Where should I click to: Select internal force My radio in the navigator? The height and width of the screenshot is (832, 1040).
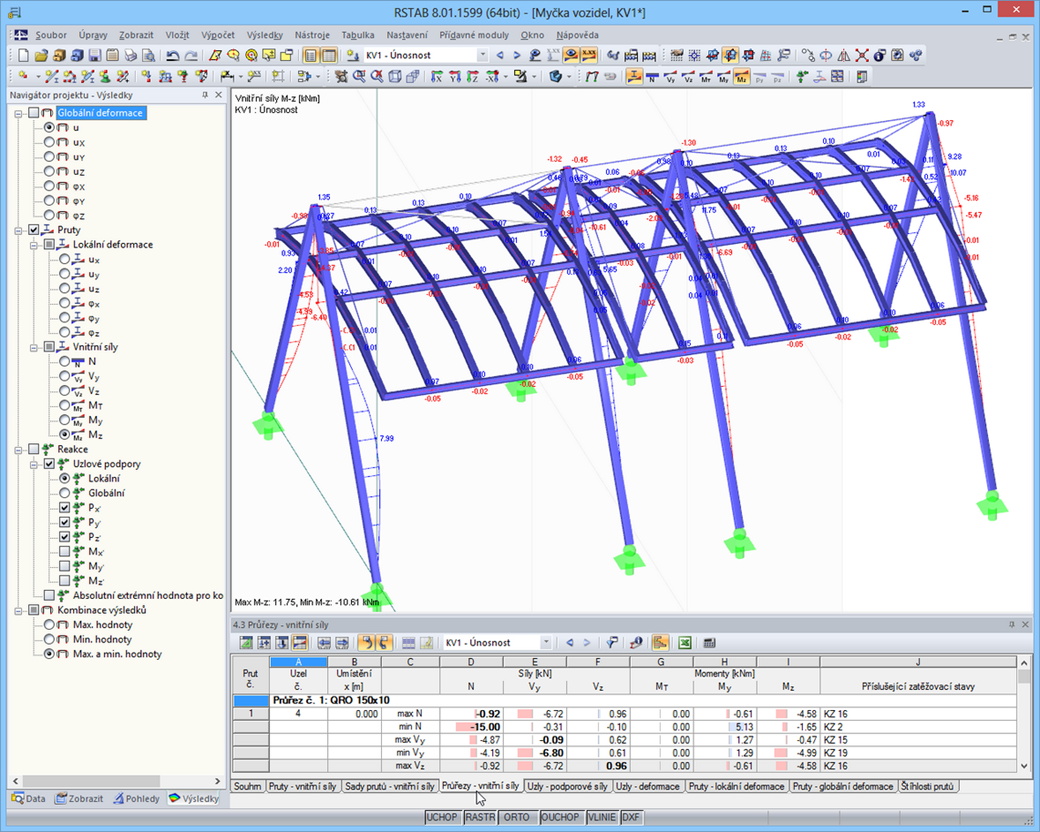pos(64,420)
